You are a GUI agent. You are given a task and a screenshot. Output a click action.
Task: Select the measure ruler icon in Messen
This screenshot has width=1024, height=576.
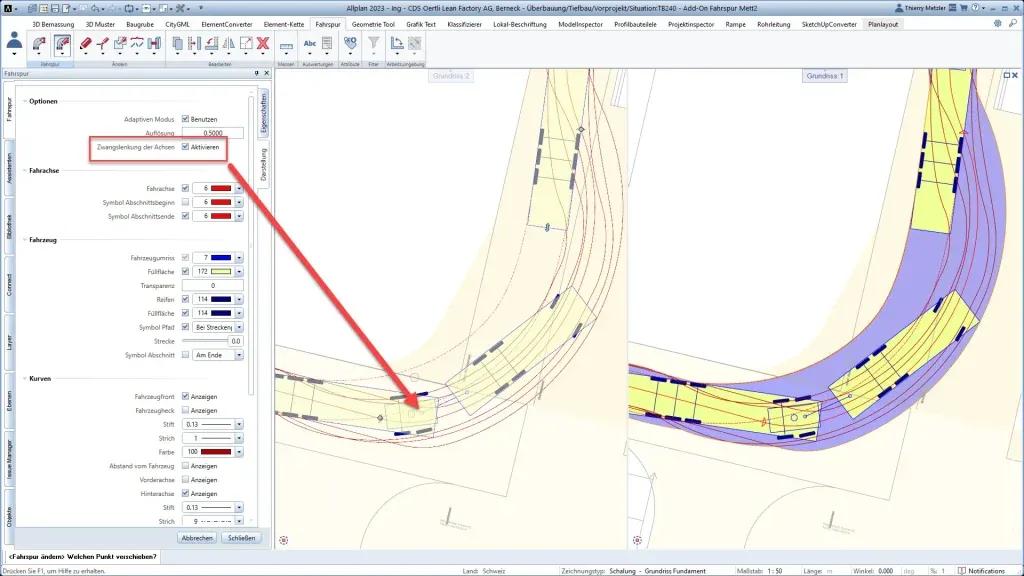[286, 44]
